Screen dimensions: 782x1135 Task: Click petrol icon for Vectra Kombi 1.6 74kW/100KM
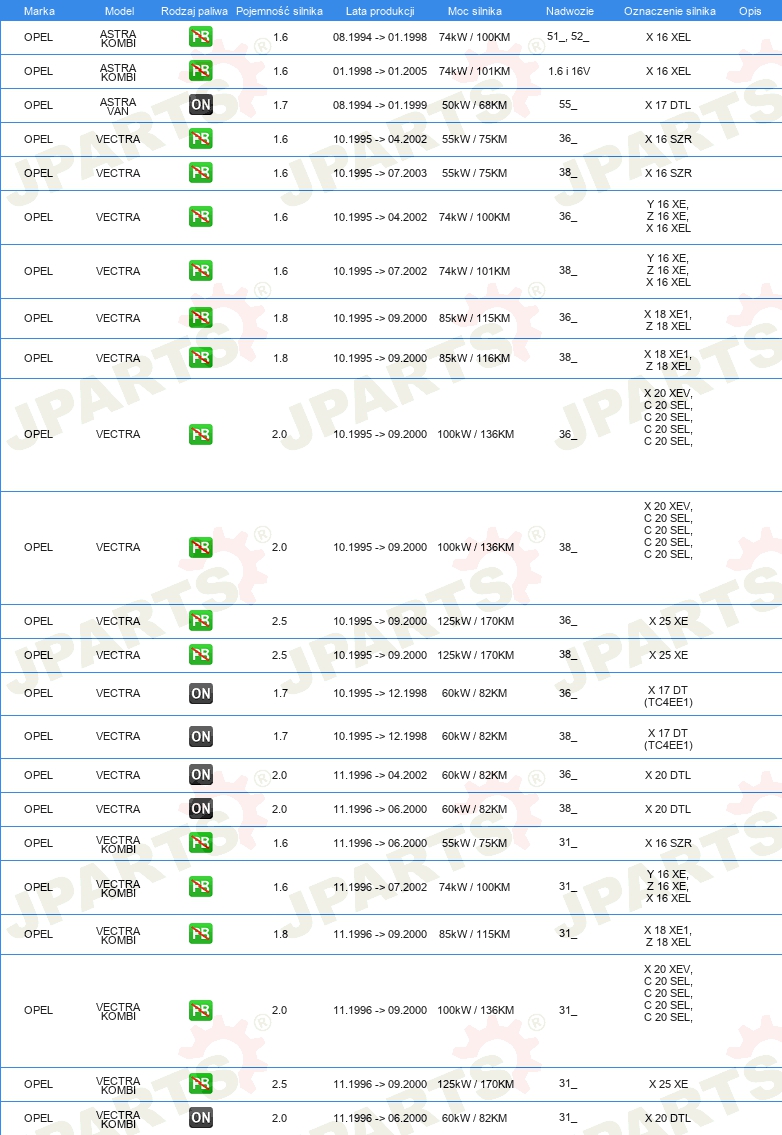tap(201, 887)
